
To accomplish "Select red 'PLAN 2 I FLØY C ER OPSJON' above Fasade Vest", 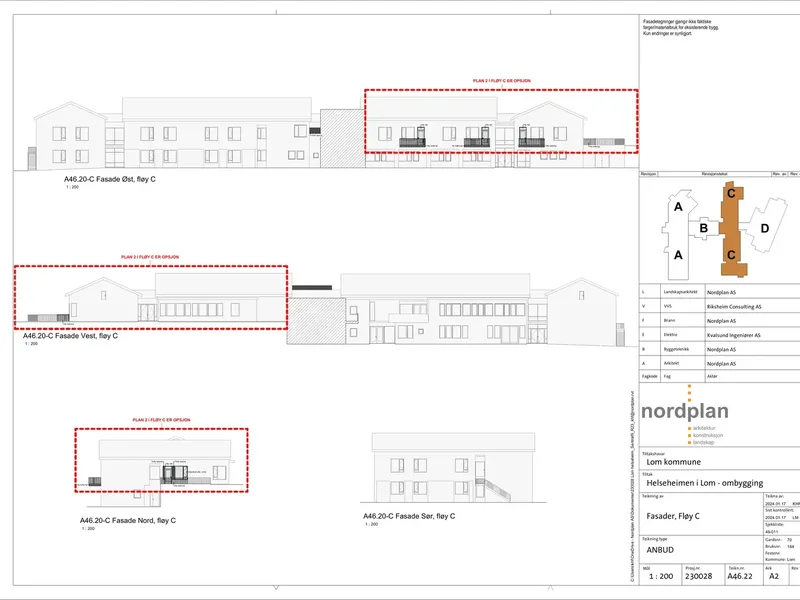I will click(150, 257).
